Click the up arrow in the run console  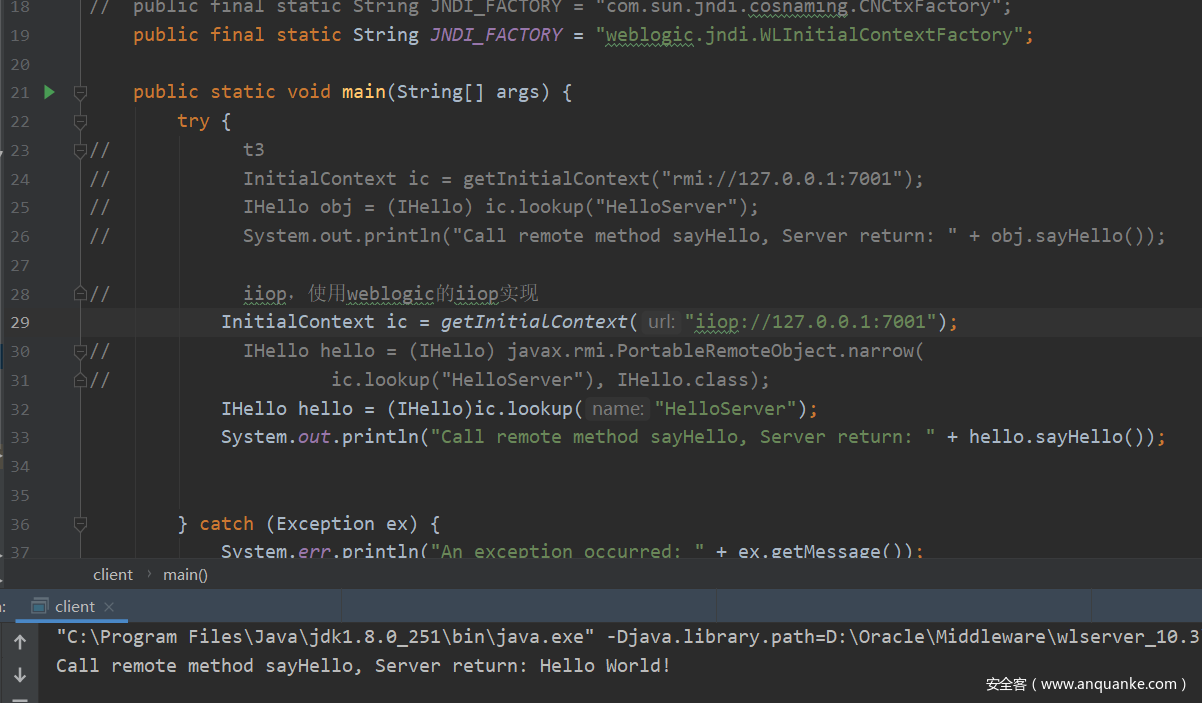click(x=20, y=643)
